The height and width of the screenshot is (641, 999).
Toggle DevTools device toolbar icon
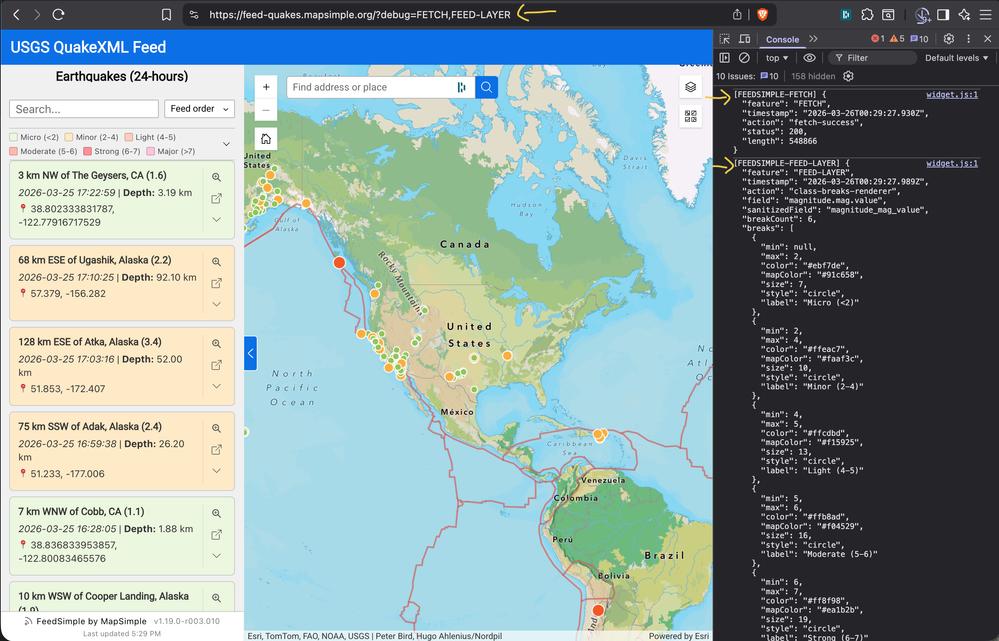pos(744,39)
